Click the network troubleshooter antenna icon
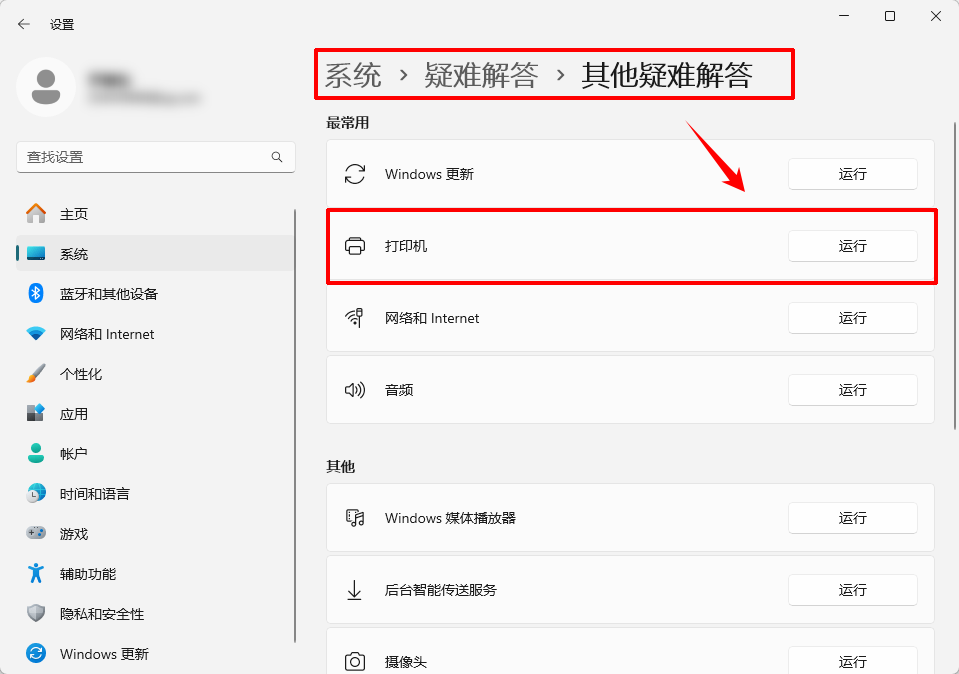Viewport: 959px width, 674px height. pos(355,318)
